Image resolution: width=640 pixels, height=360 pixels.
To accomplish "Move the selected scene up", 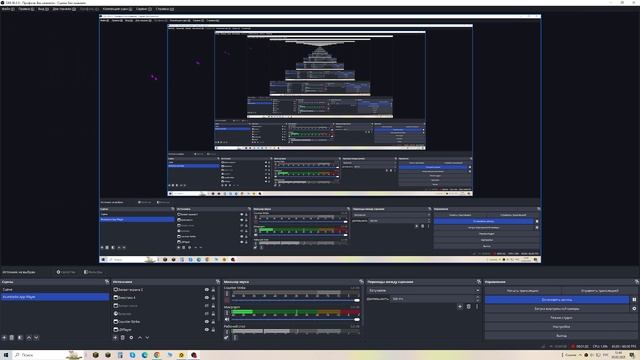I will pos(29,338).
